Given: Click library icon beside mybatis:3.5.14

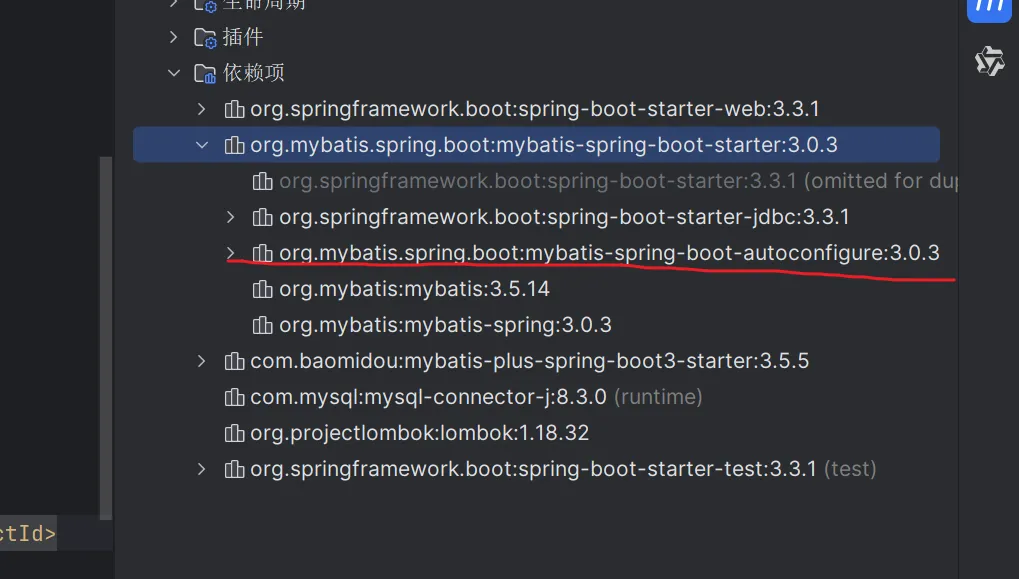Looking at the screenshot, I should coord(263,289).
